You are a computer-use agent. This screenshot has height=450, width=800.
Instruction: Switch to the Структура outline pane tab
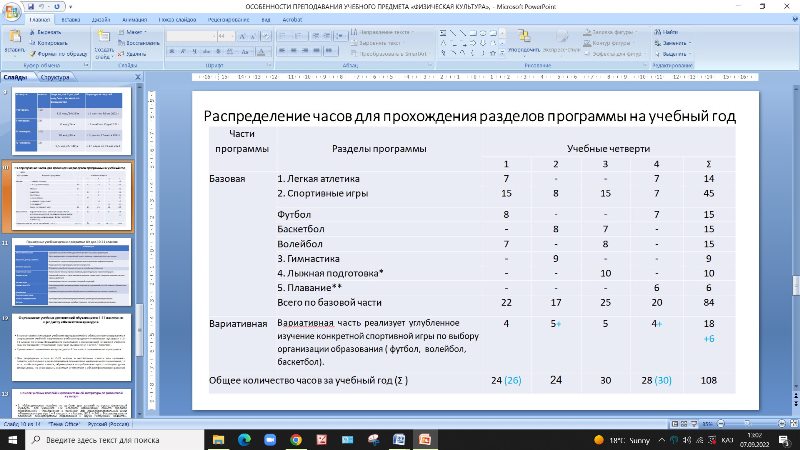[x=55, y=78]
